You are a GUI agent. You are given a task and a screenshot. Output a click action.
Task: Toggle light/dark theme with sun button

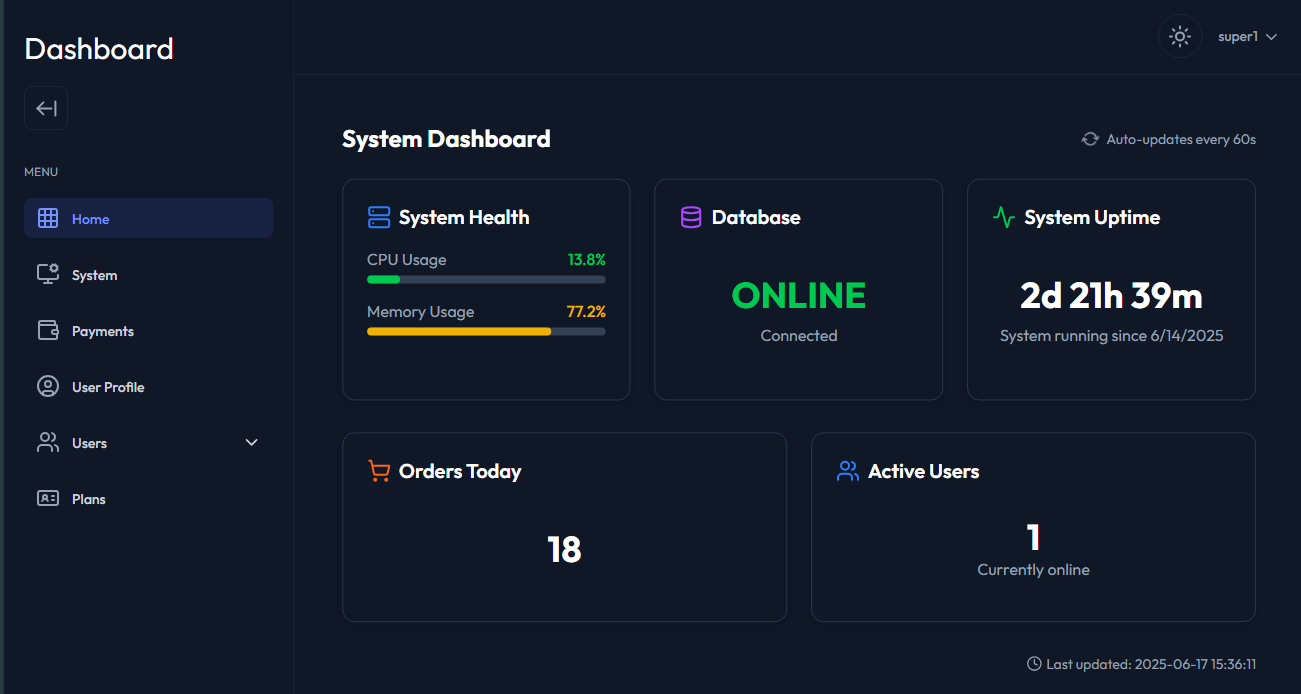pyautogui.click(x=1180, y=37)
